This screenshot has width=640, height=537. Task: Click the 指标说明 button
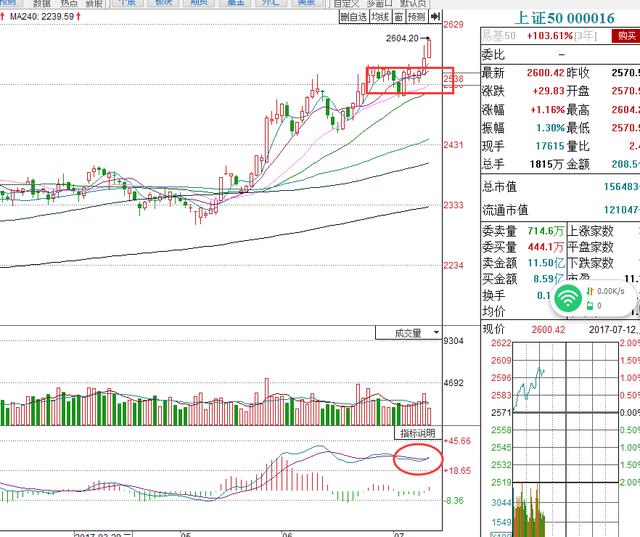pyautogui.click(x=418, y=433)
